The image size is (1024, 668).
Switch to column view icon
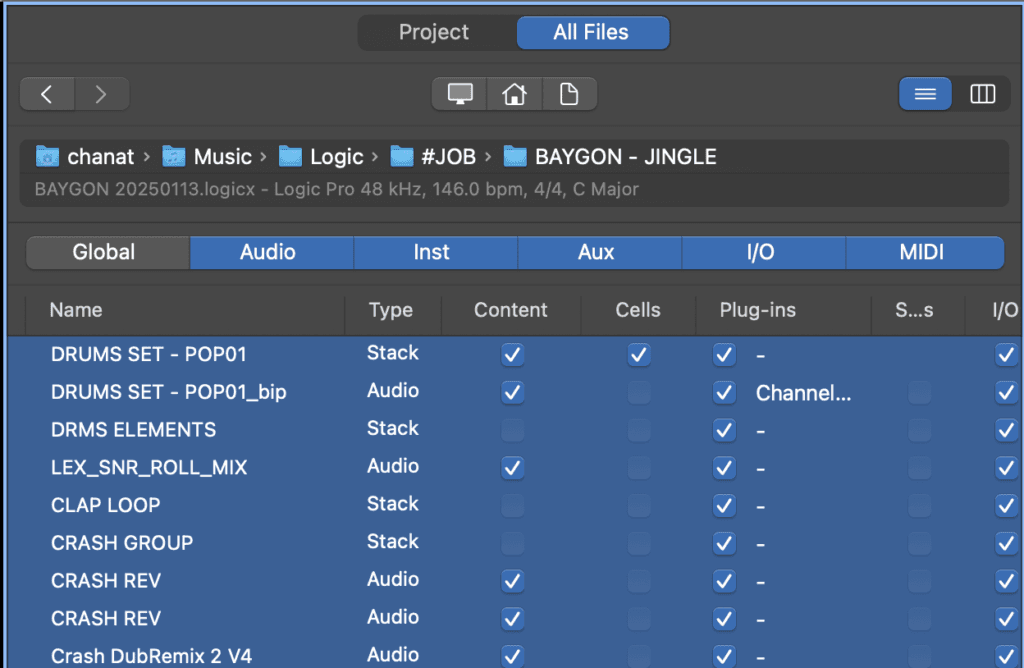[x=982, y=94]
